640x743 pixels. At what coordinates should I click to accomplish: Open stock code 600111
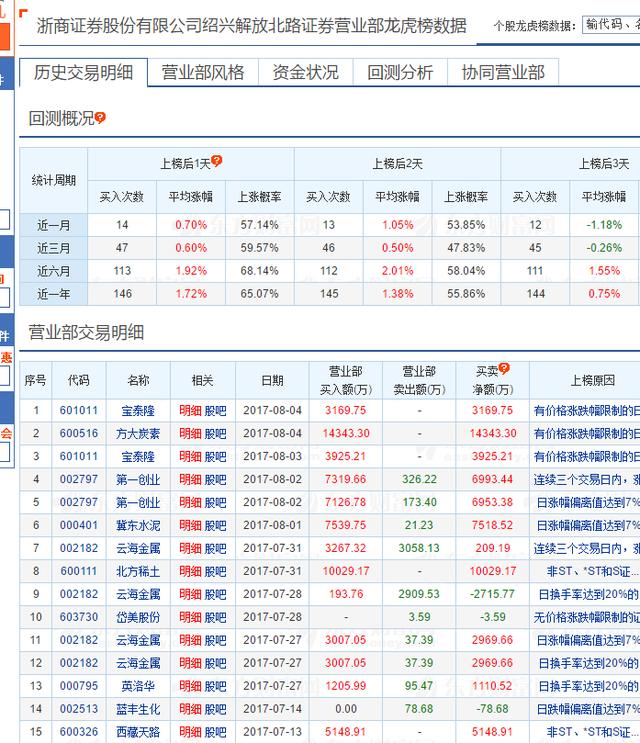(79, 571)
